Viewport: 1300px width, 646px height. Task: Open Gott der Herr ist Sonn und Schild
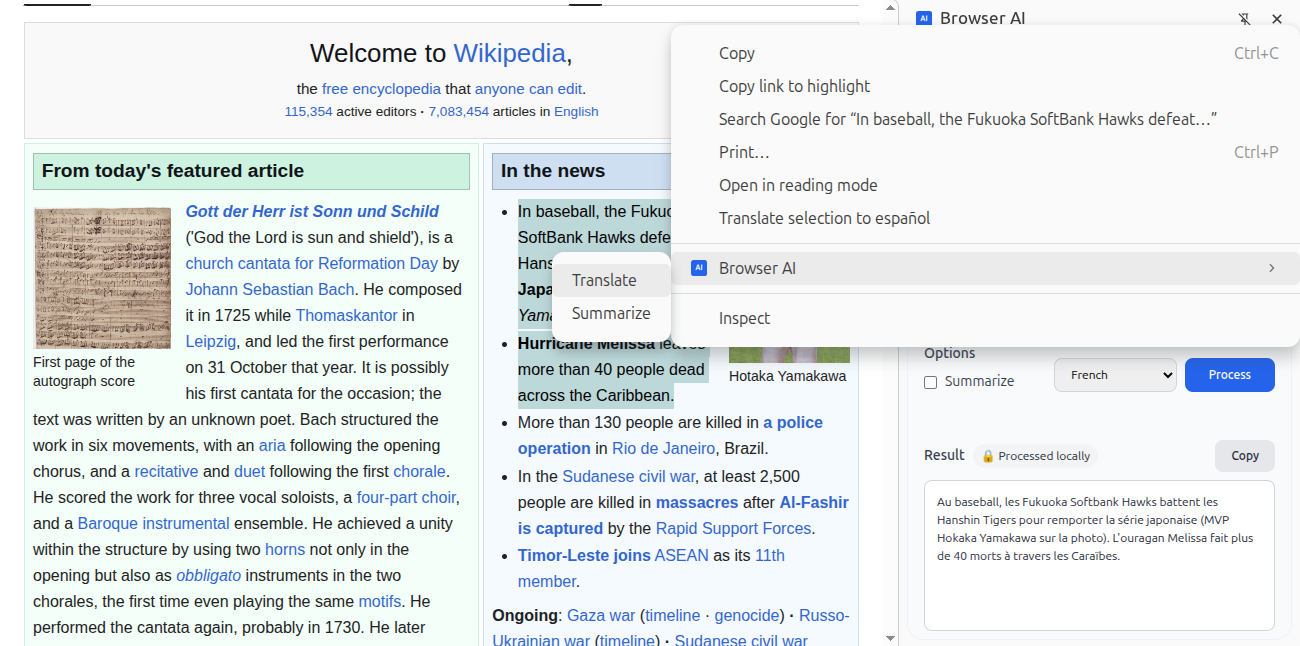click(312, 211)
